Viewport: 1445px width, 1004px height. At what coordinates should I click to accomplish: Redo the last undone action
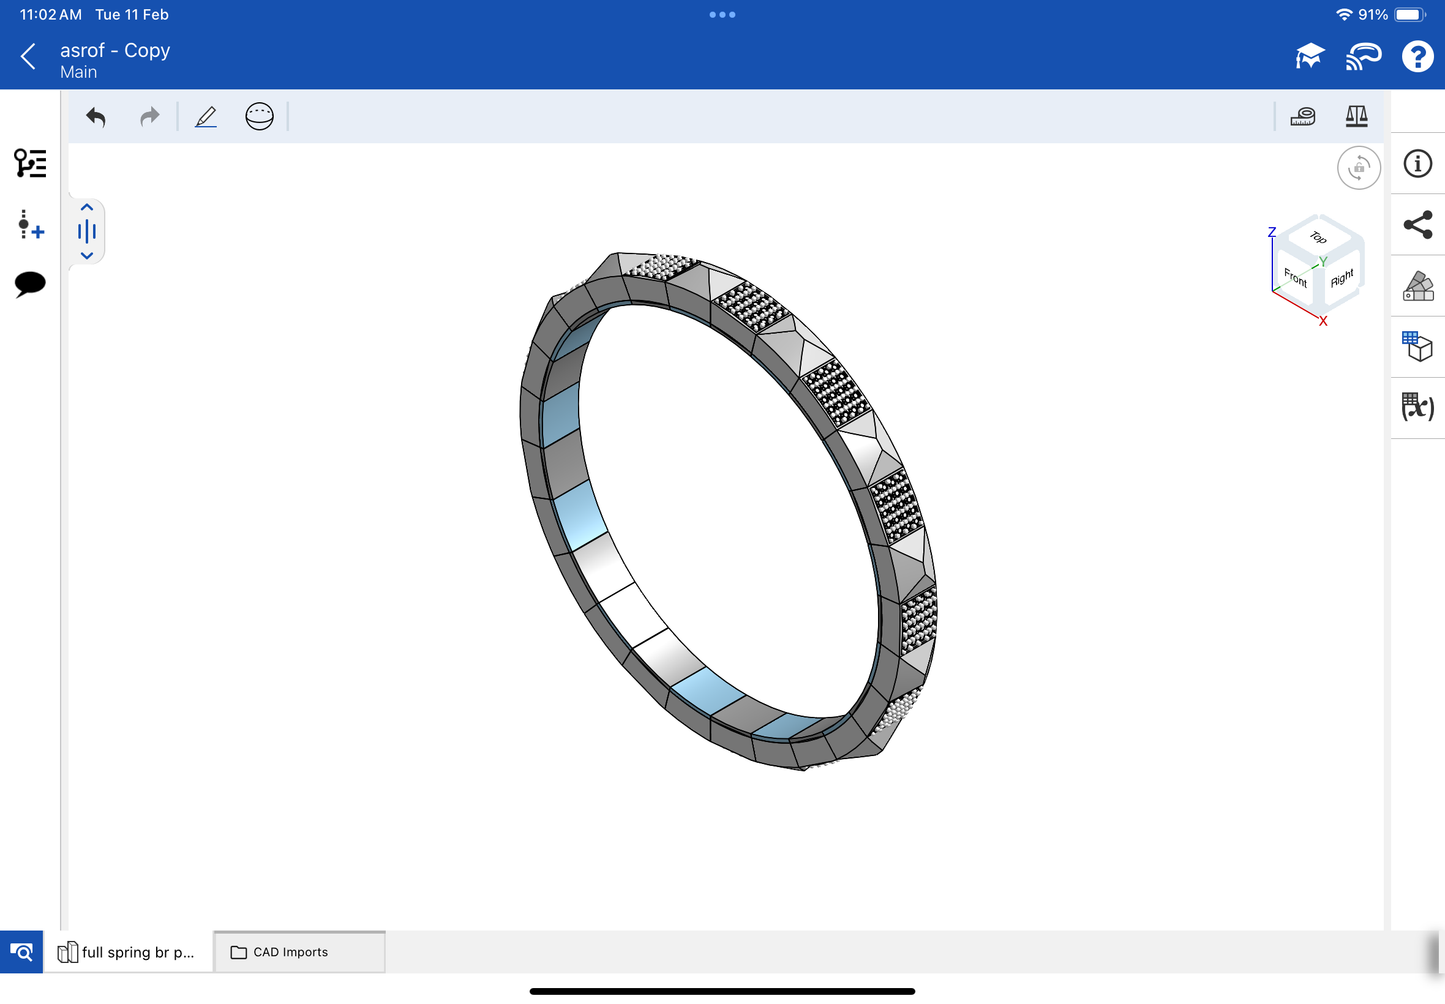(149, 117)
